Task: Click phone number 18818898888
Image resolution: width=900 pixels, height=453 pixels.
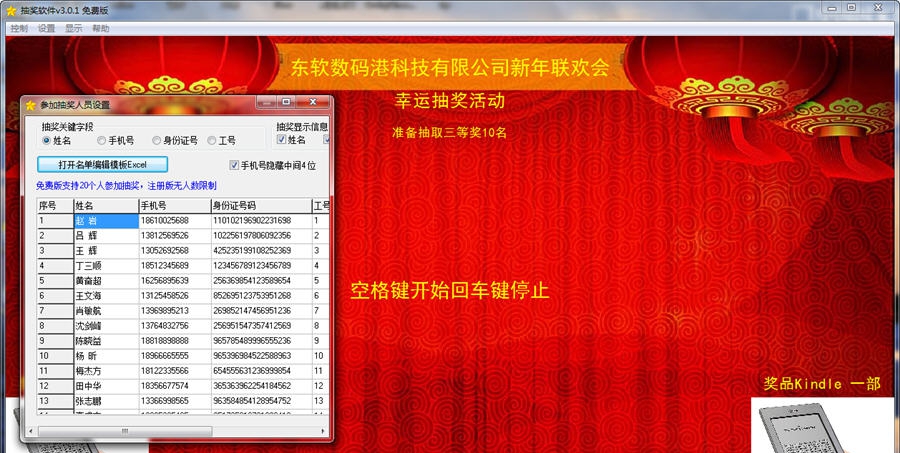Action: [175, 341]
